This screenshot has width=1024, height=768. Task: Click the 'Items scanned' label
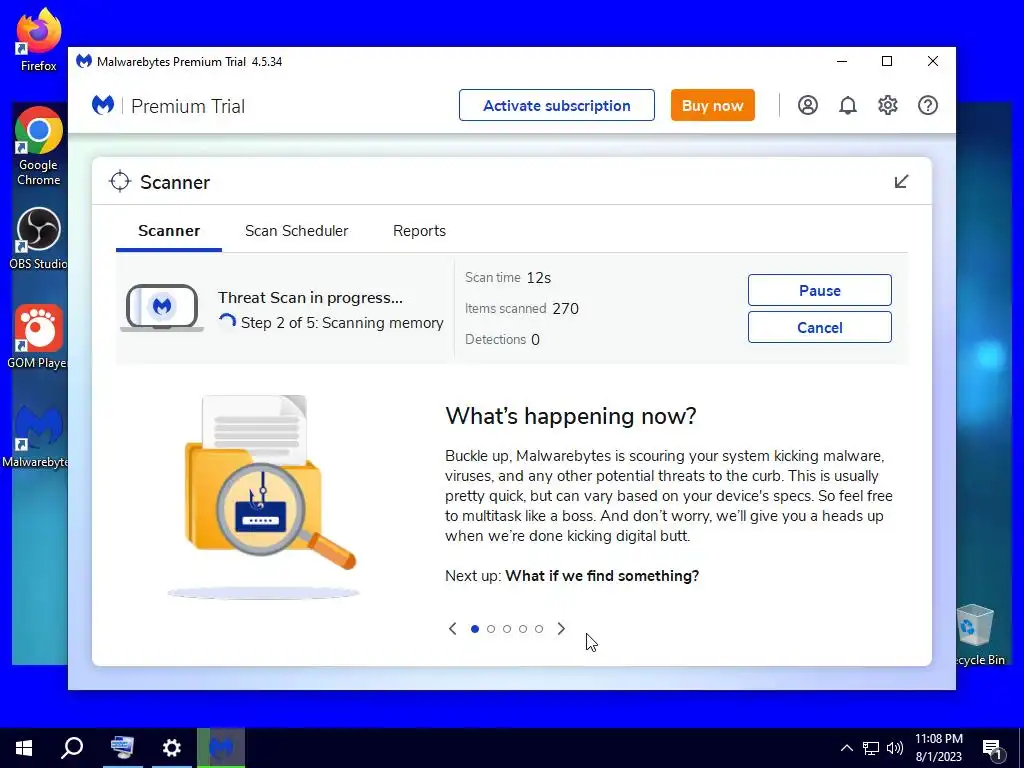point(505,308)
